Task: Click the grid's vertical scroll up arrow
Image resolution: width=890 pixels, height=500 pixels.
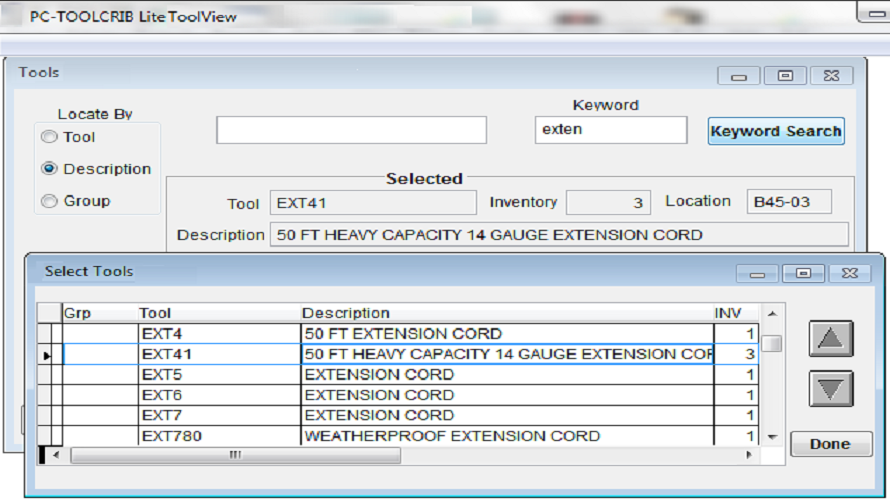Action: click(x=772, y=313)
